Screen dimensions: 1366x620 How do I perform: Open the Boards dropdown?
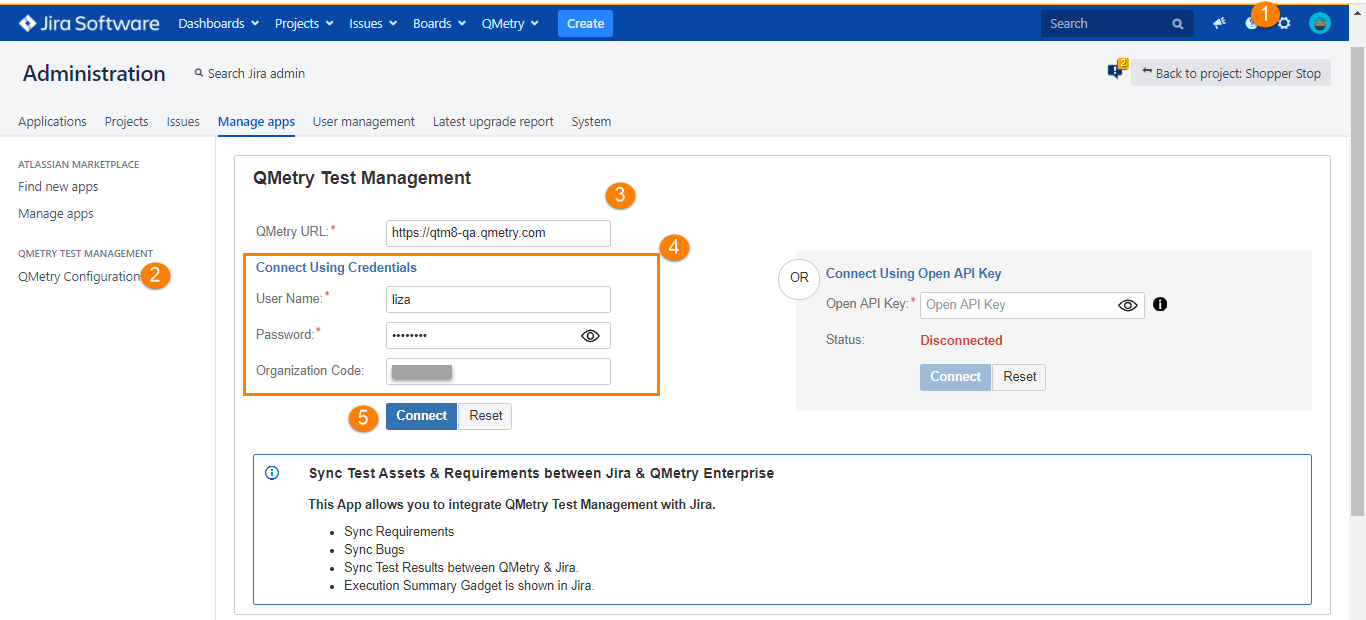click(438, 22)
